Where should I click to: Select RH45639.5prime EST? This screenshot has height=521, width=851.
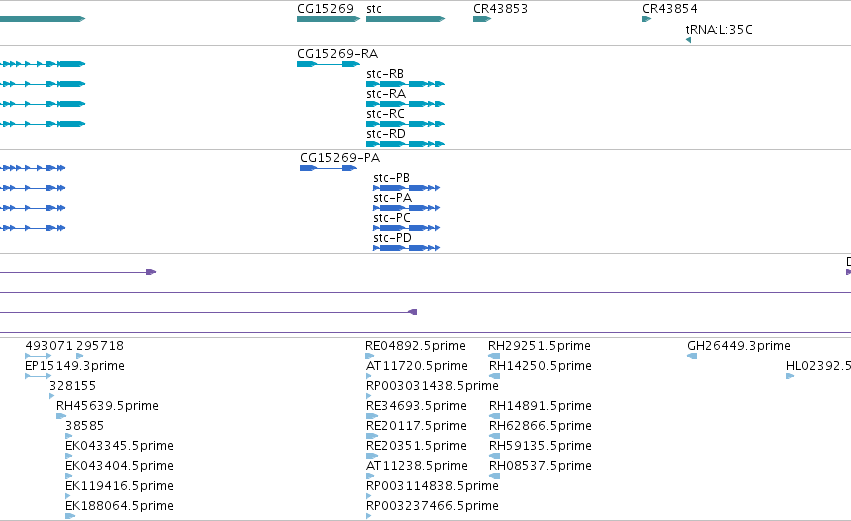[61, 416]
